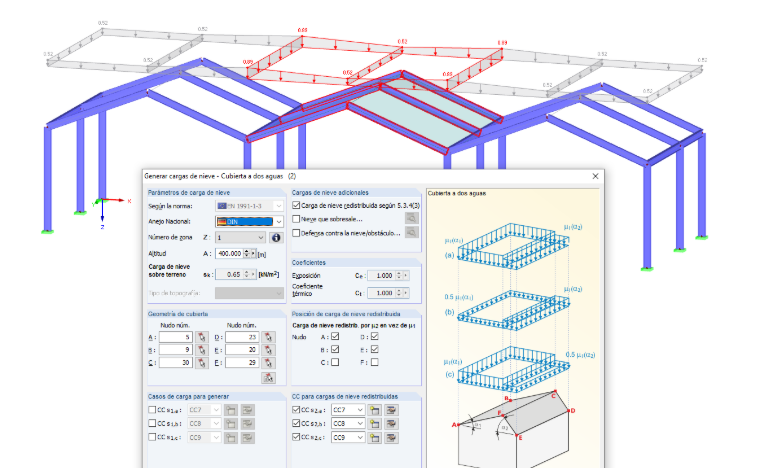Viewport: 760px width, 468px height.
Task: Uncheck redistributed load node B checkbox
Action: (x=335, y=349)
